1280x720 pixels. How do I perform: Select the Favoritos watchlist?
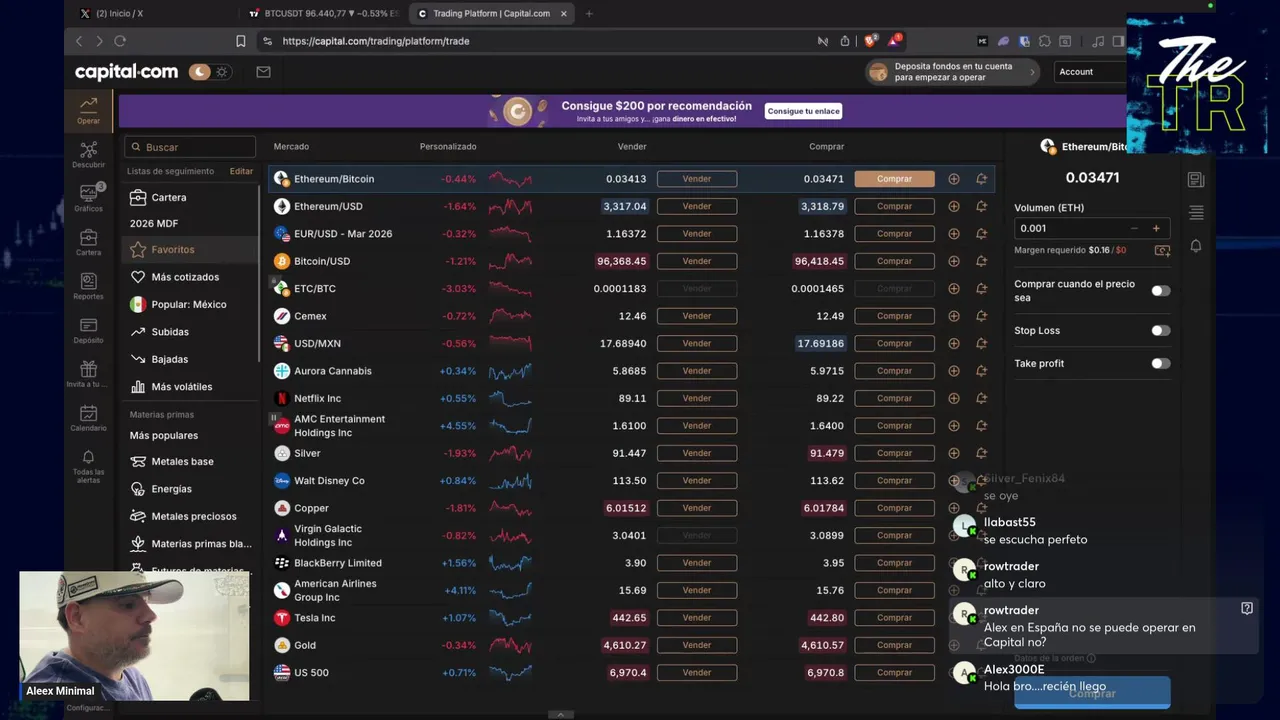click(x=190, y=250)
